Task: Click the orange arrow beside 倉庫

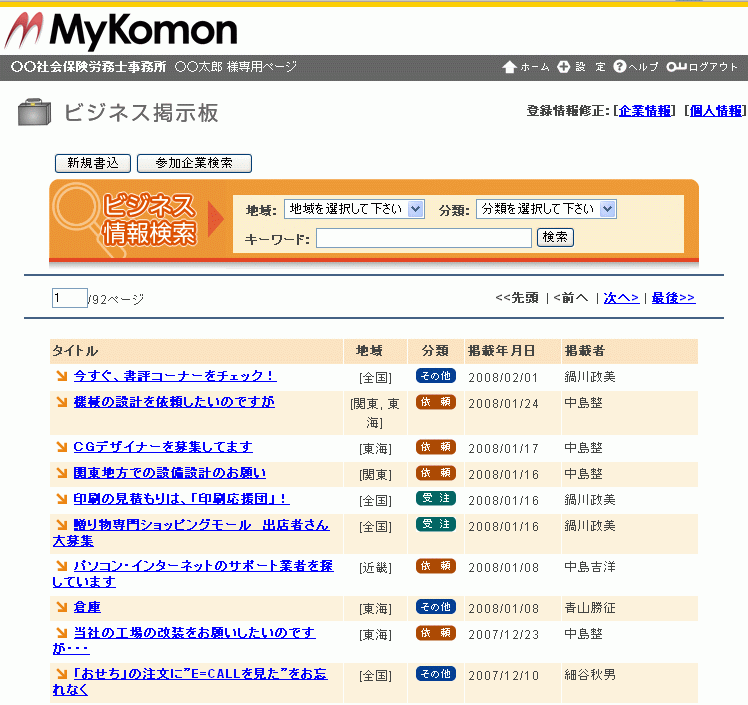Action: click(x=62, y=607)
